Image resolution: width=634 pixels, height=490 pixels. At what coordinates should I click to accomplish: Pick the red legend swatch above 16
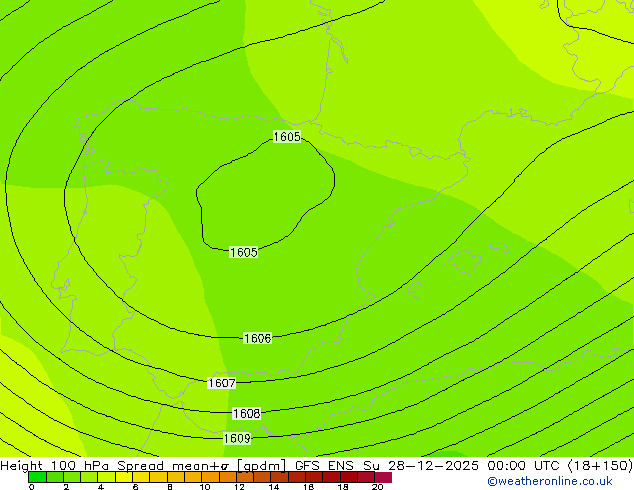point(314,477)
